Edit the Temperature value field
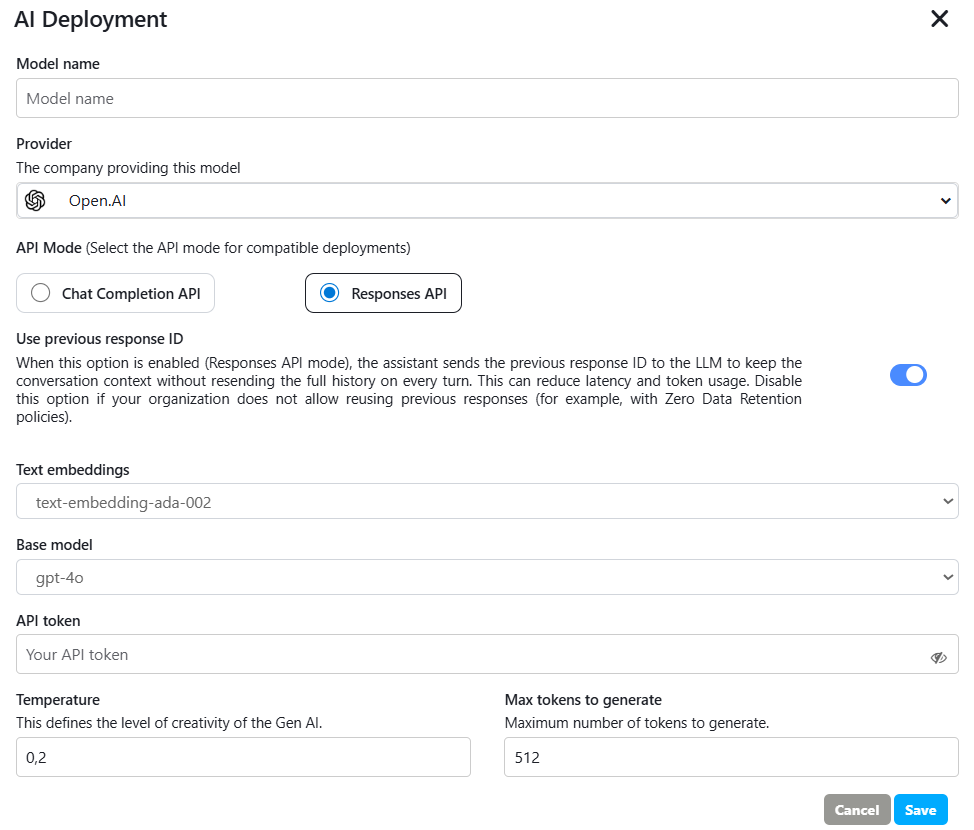 (x=244, y=757)
